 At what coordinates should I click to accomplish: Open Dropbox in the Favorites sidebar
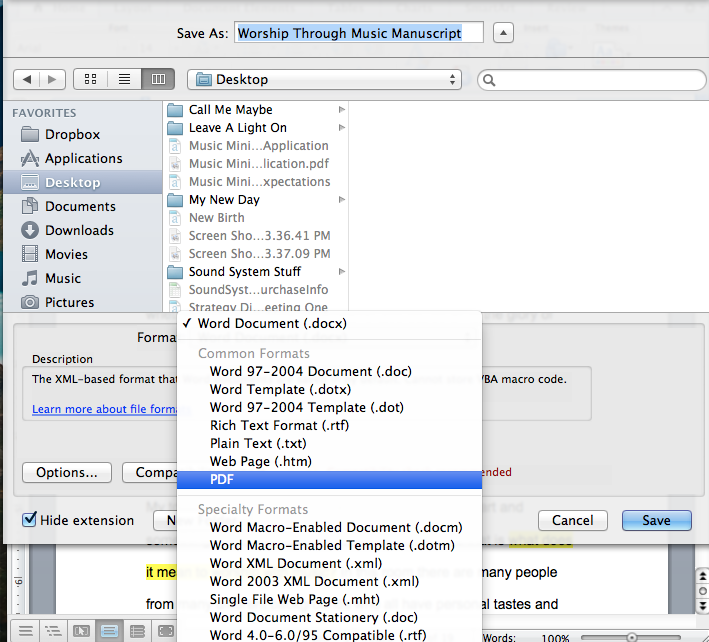coord(72,134)
